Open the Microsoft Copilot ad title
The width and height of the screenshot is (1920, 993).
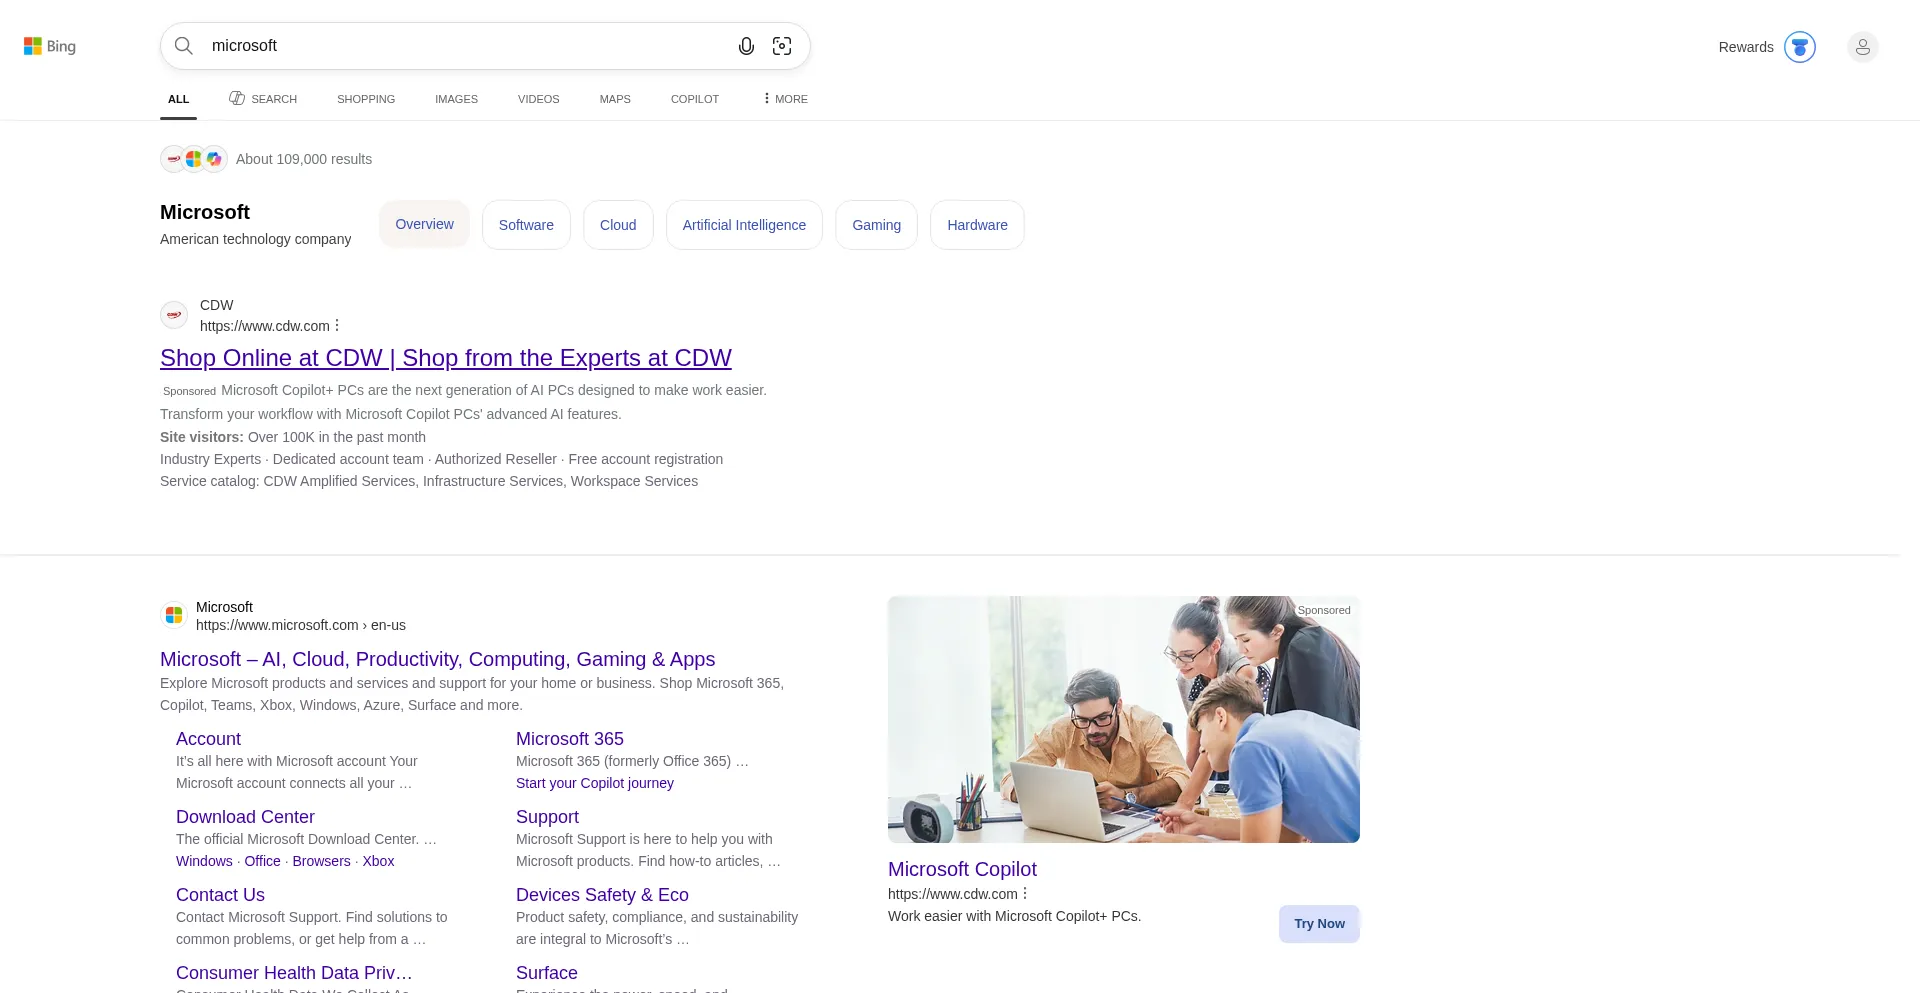962,869
